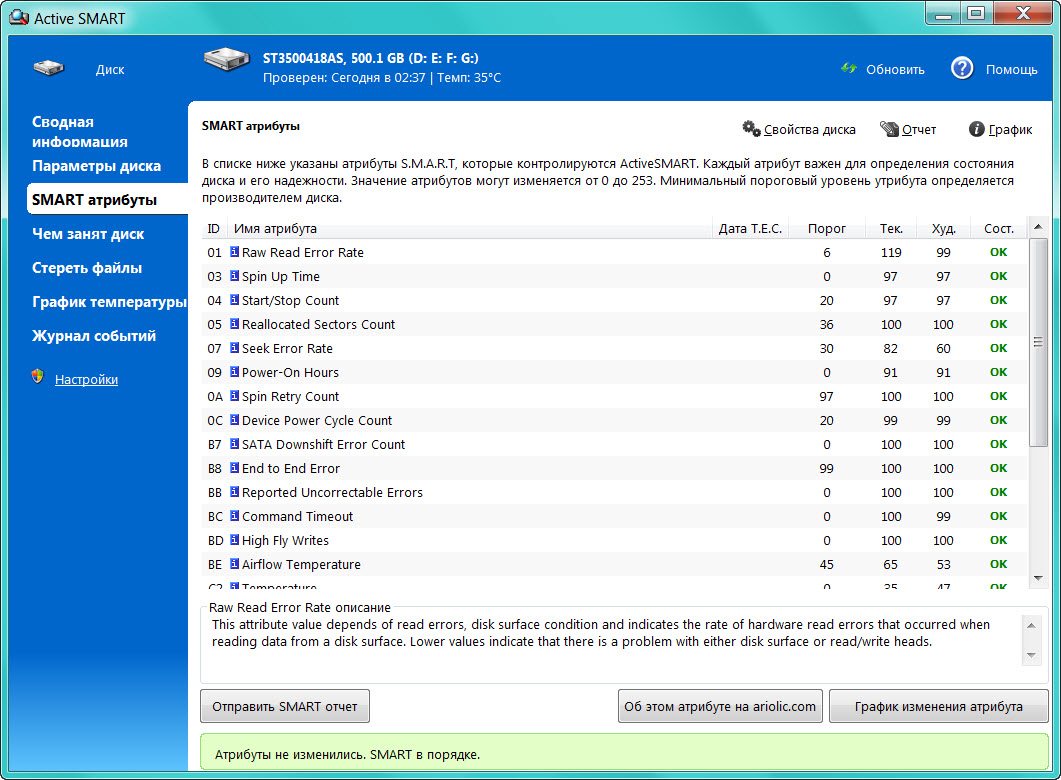The height and width of the screenshot is (780, 1061).
Task: Click Обновить to refresh data
Action: point(895,69)
